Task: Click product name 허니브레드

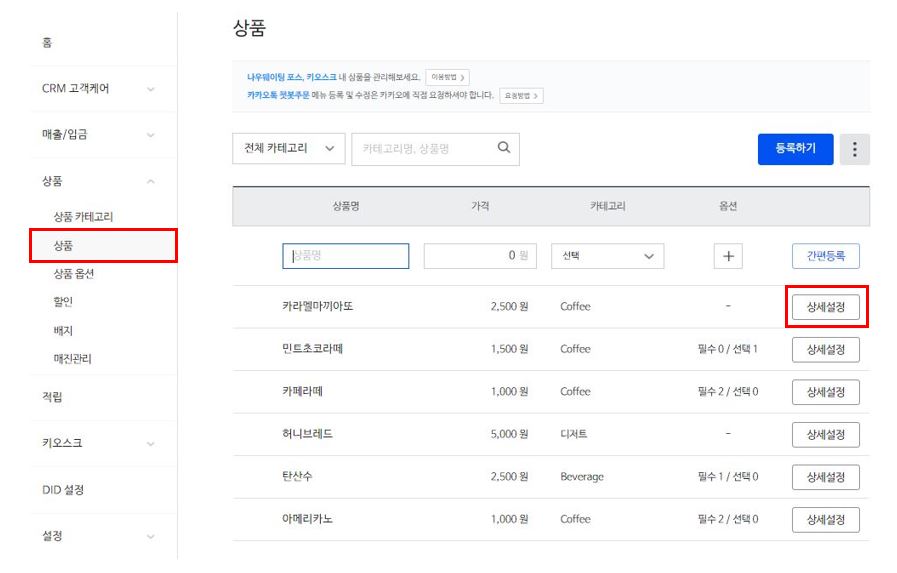Action: tap(307, 434)
